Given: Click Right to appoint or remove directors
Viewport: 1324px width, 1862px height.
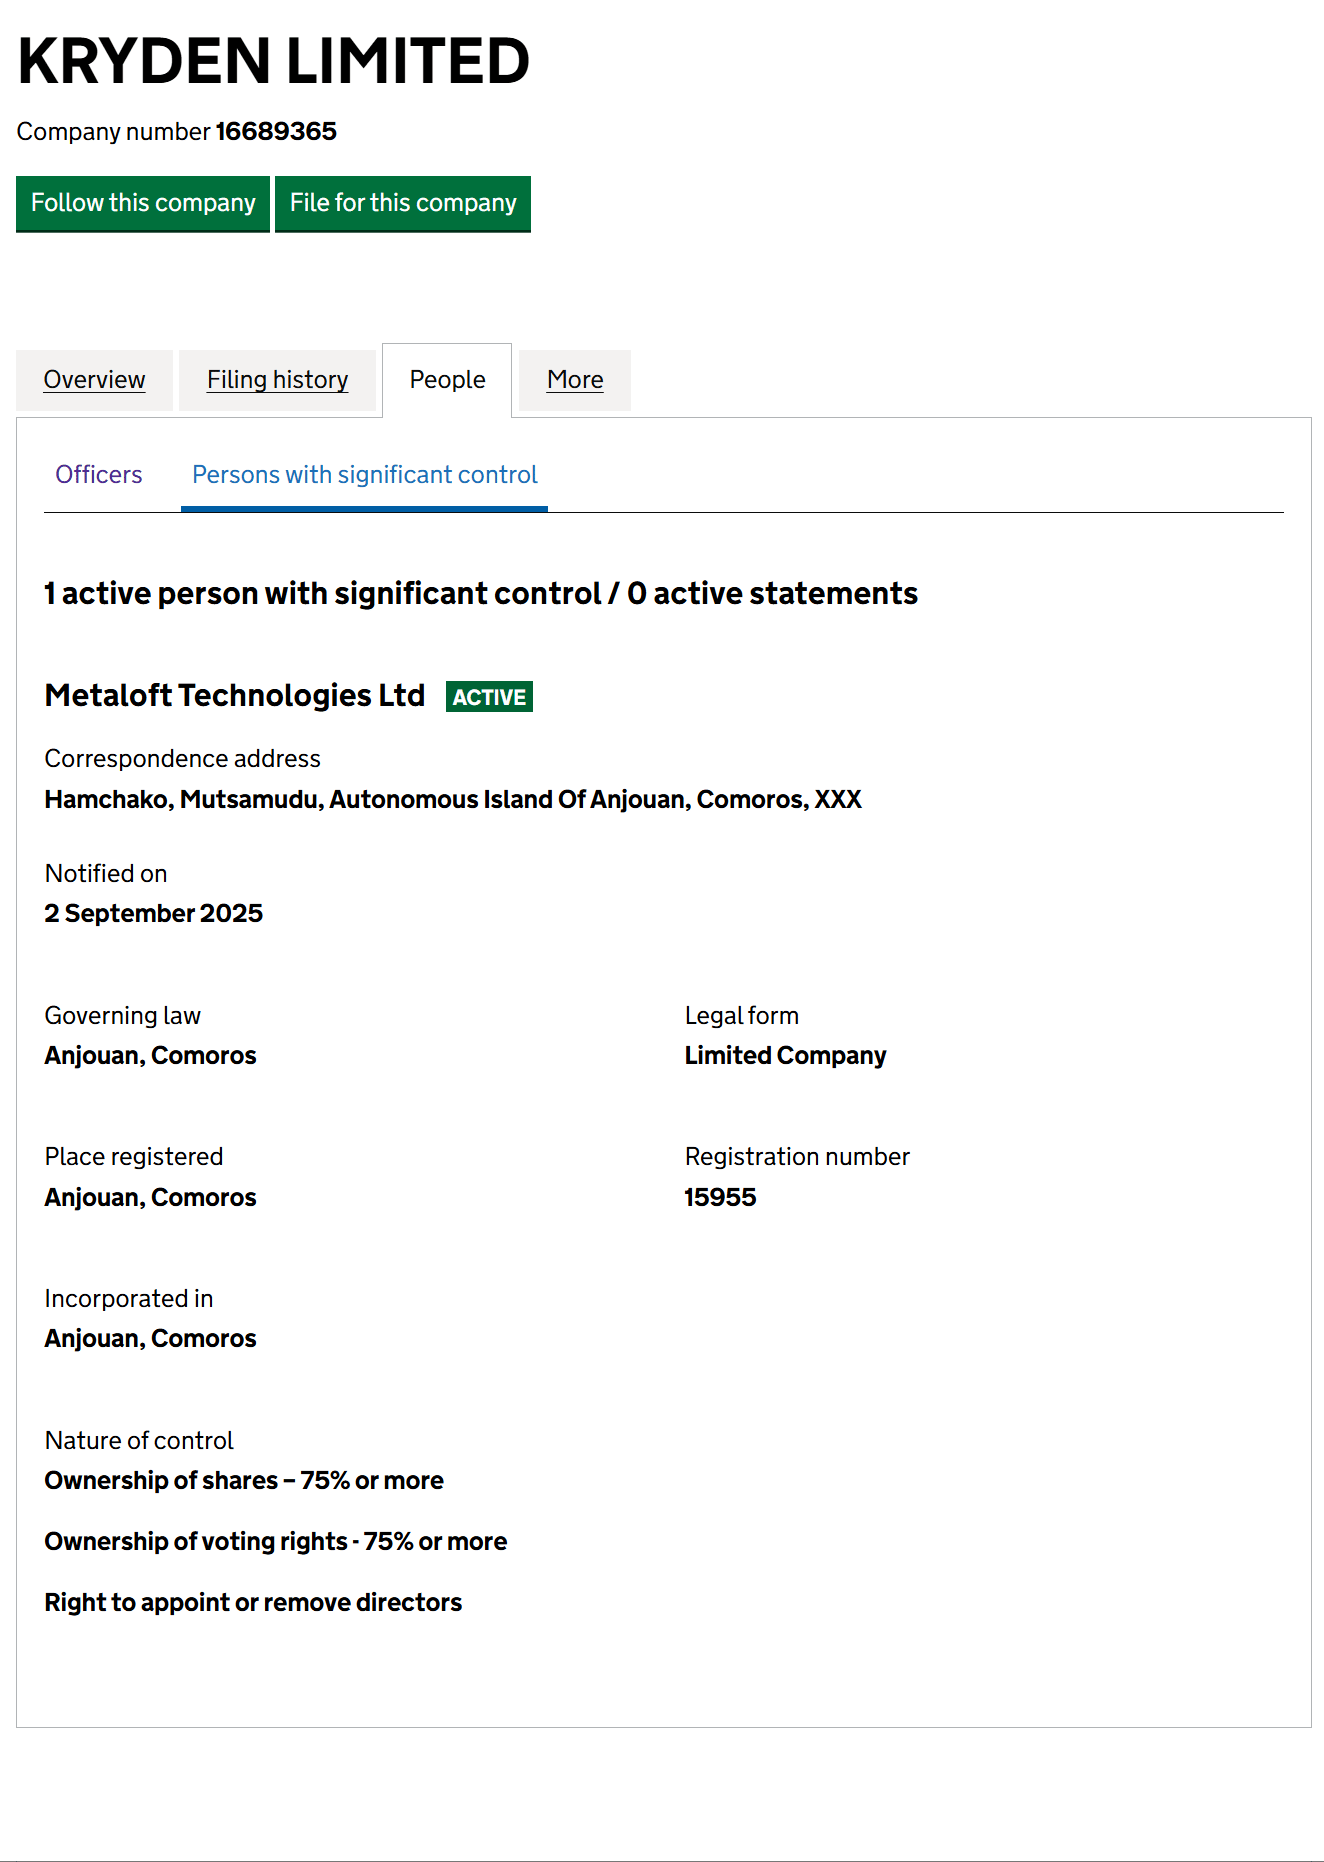Looking at the screenshot, I should click(x=253, y=1603).
